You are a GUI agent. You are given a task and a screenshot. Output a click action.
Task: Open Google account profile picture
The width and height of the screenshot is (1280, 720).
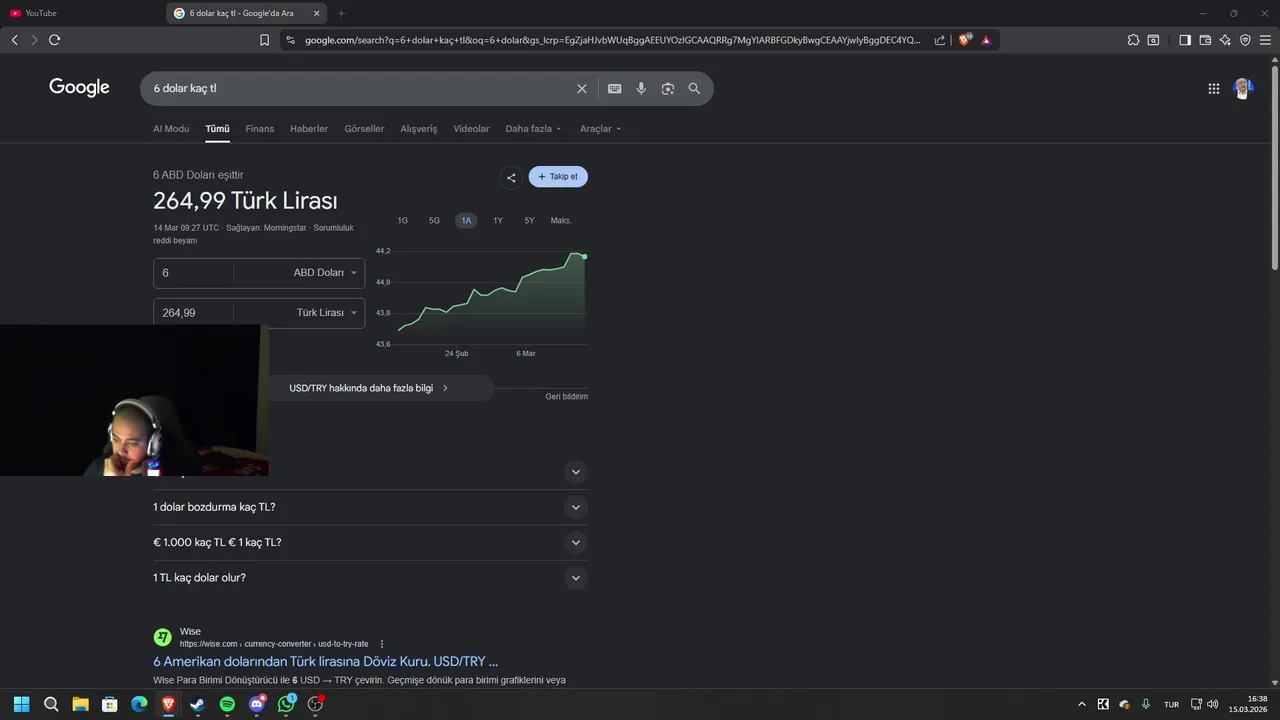point(1243,89)
